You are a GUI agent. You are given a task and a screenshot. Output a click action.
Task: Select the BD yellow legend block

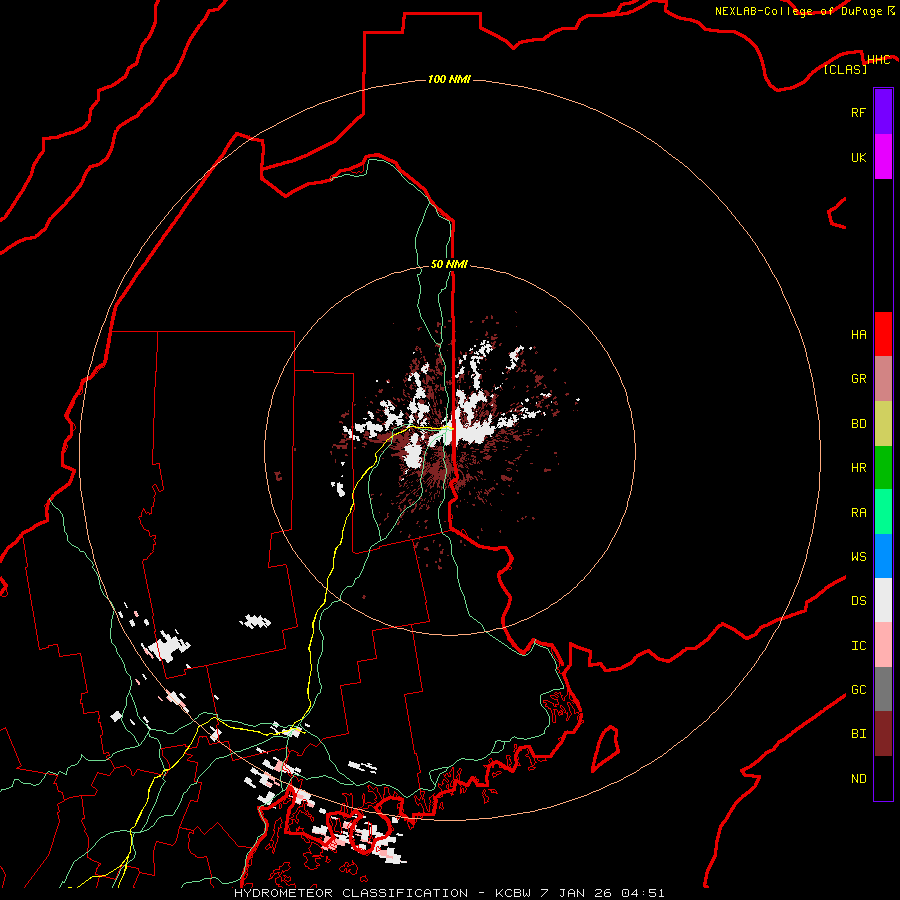[883, 424]
